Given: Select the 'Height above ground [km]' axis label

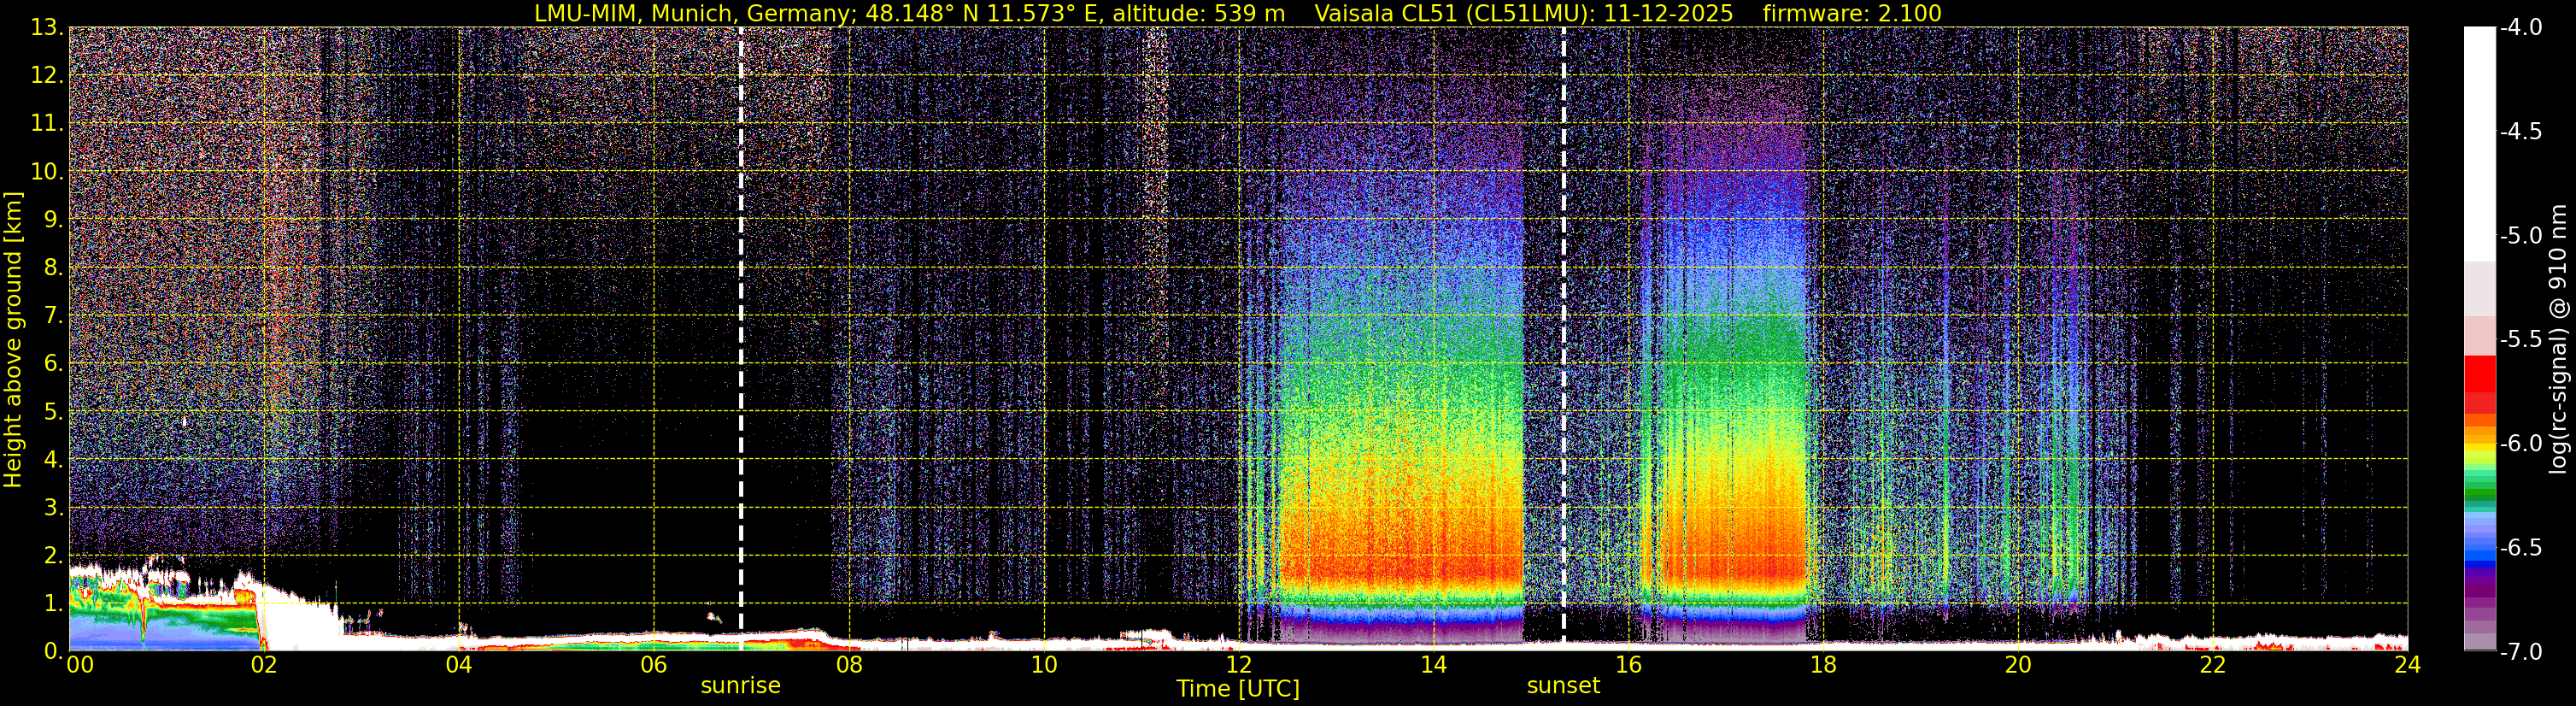Looking at the screenshot, I should point(13,340).
